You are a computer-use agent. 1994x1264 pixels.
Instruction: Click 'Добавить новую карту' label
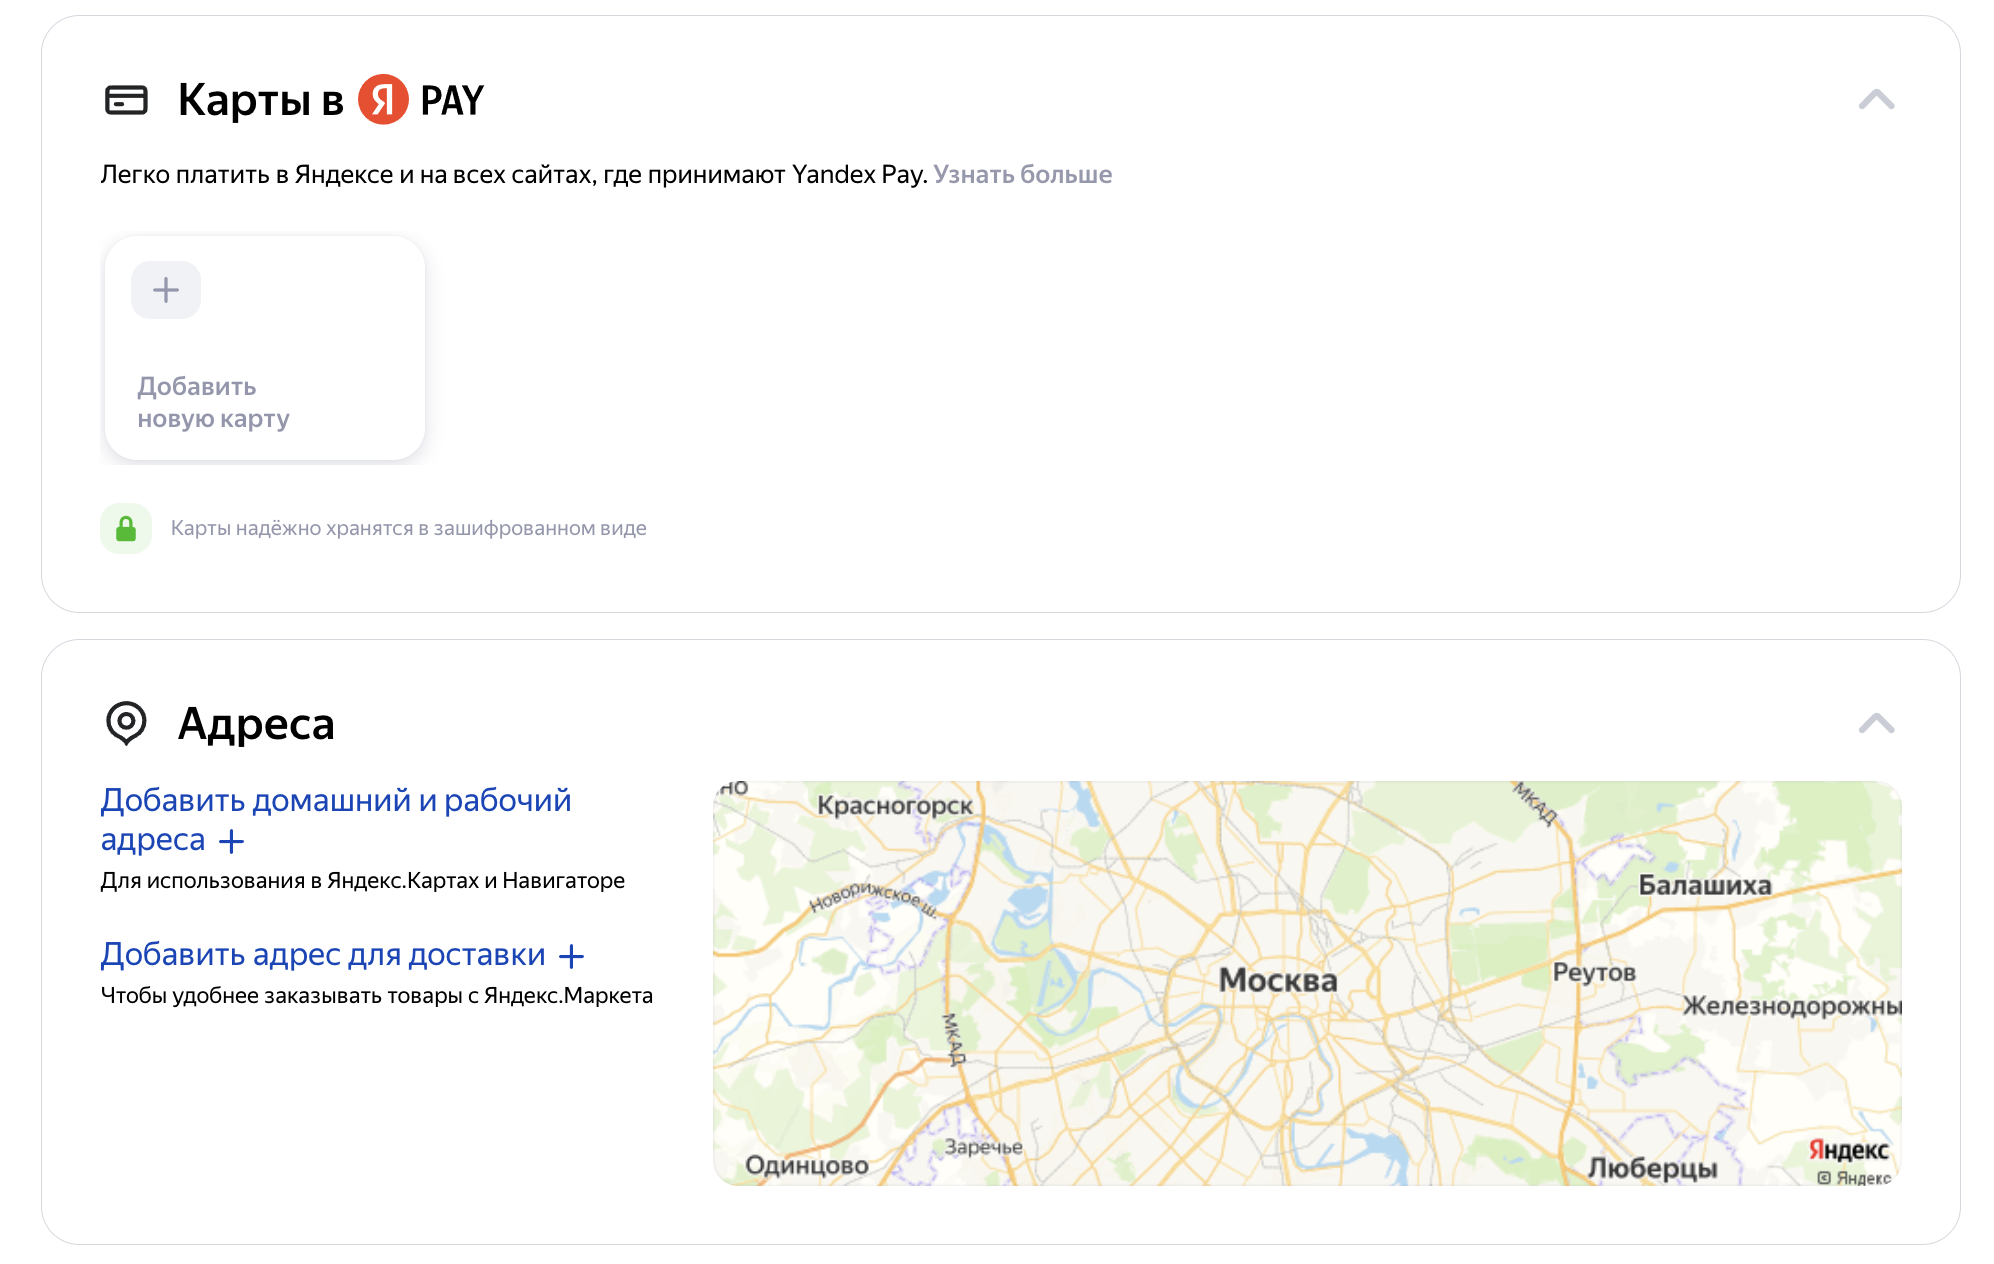tap(213, 402)
